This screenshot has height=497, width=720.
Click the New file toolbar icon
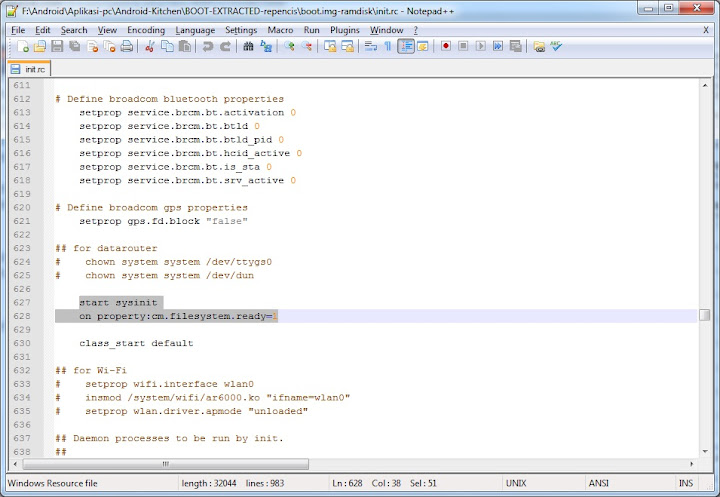[22, 46]
